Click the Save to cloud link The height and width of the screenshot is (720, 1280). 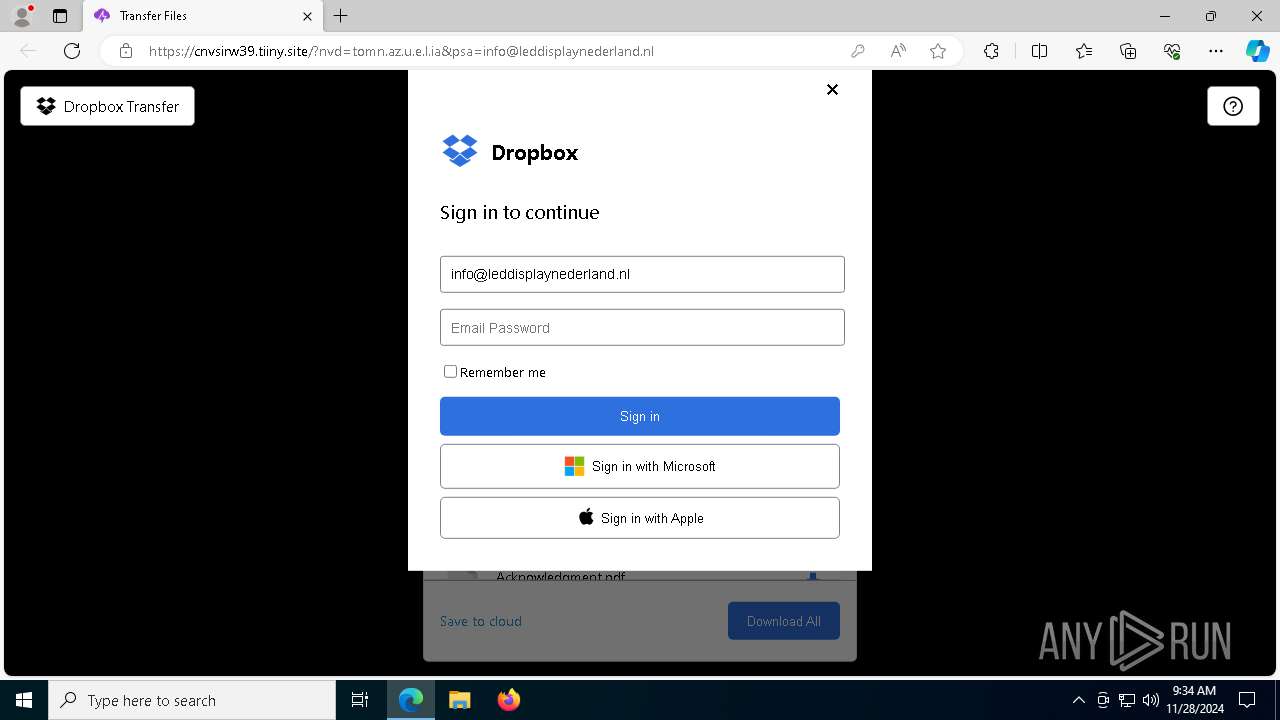481,621
